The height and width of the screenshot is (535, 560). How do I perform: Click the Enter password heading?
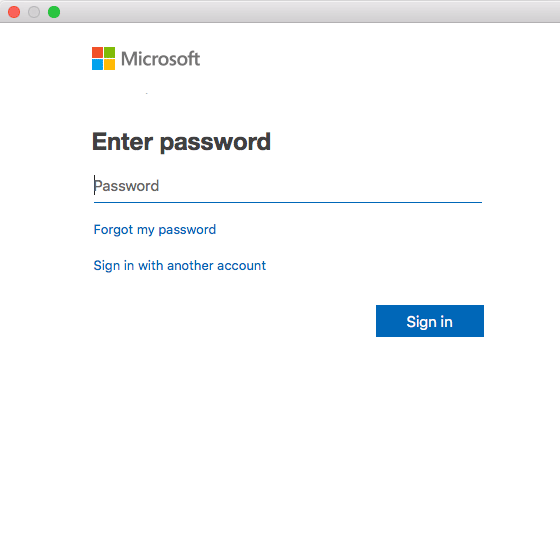point(181,142)
